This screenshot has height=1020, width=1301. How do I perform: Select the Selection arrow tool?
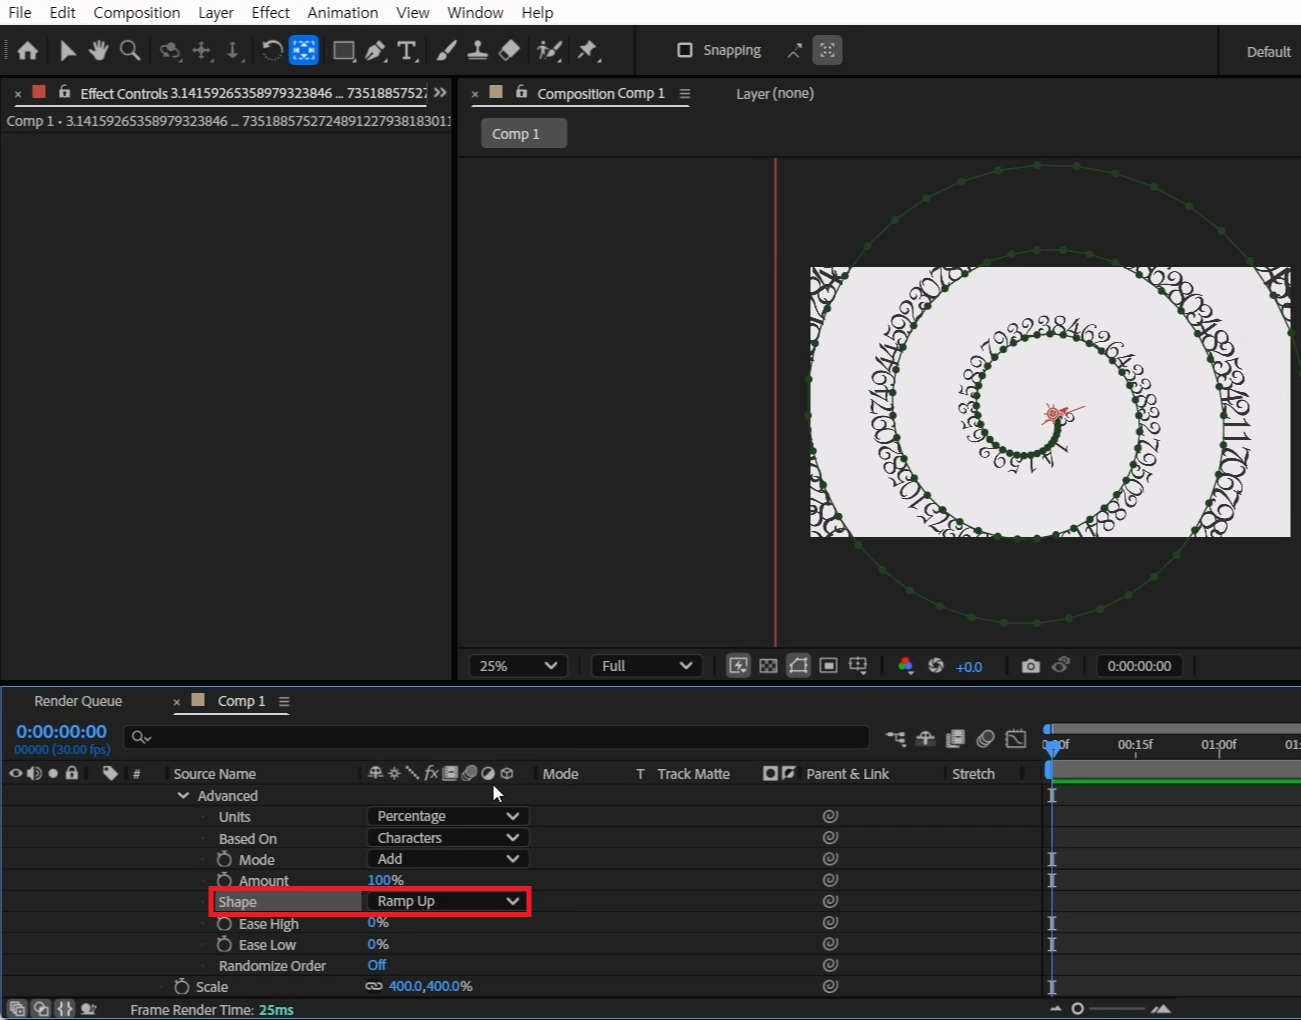click(x=67, y=50)
